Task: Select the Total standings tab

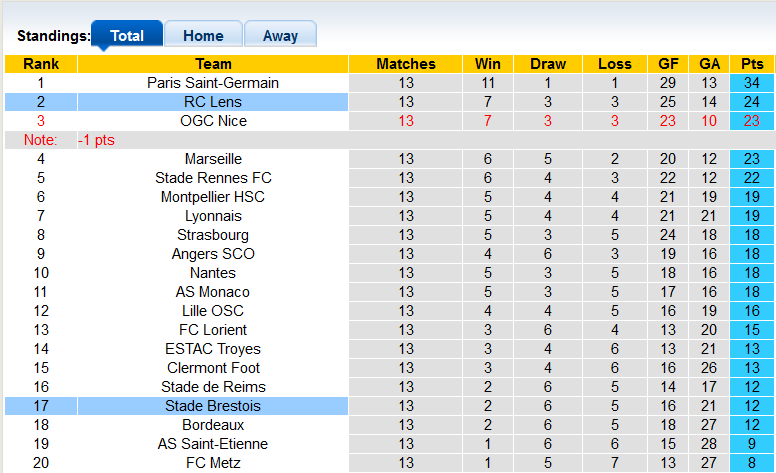Action: click(x=127, y=36)
